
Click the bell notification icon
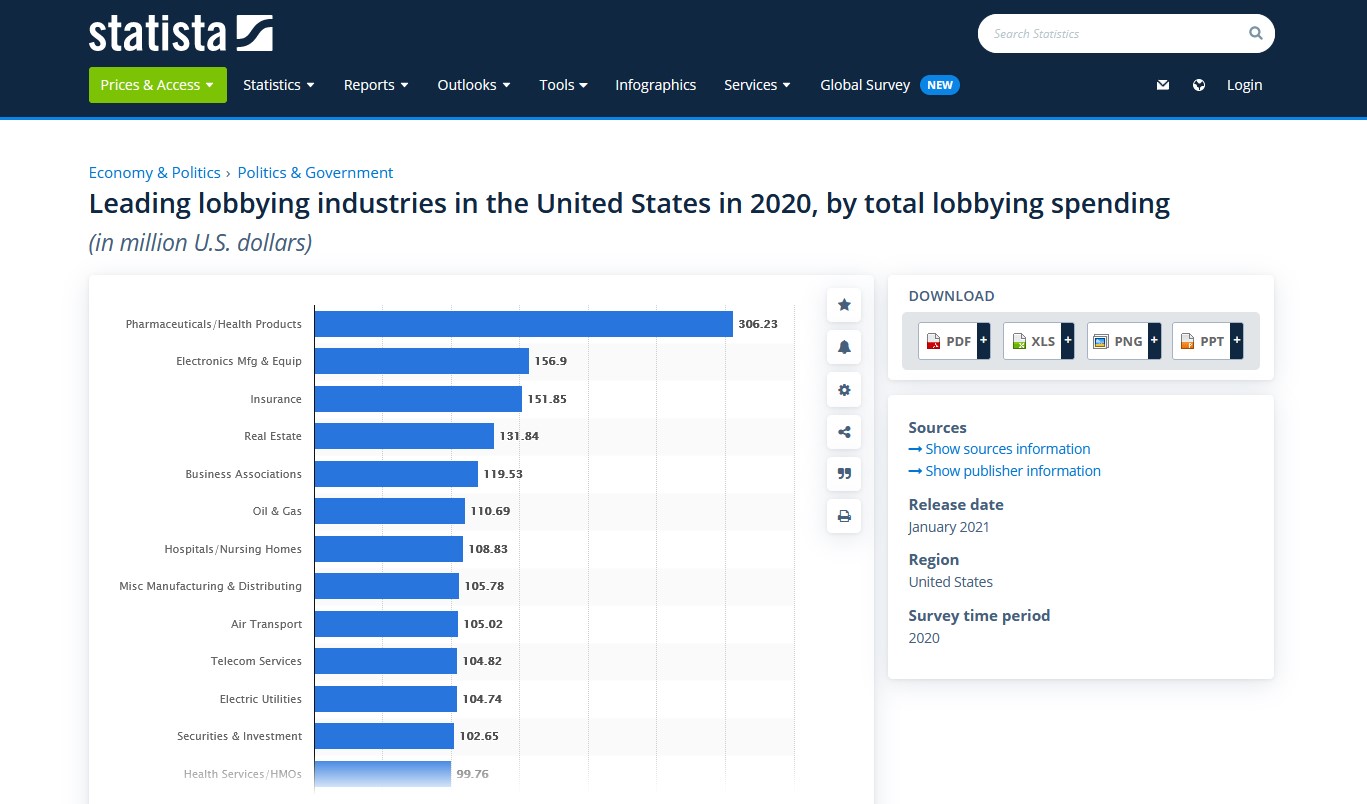pos(844,347)
